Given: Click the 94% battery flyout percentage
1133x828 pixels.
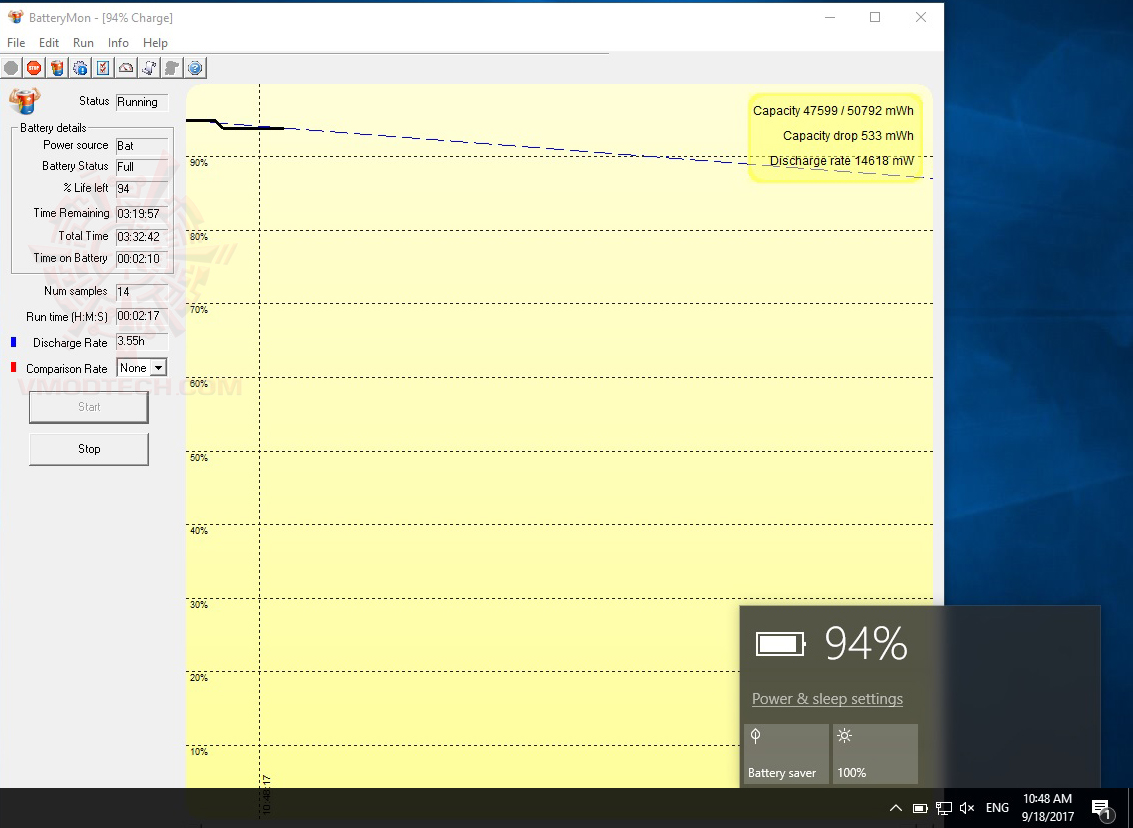Looking at the screenshot, I should (866, 643).
